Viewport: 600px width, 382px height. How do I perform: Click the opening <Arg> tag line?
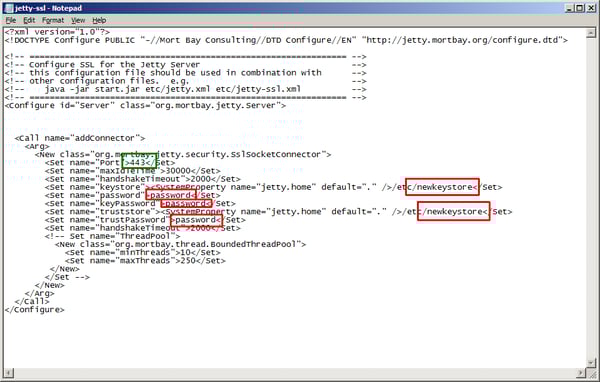[37, 146]
